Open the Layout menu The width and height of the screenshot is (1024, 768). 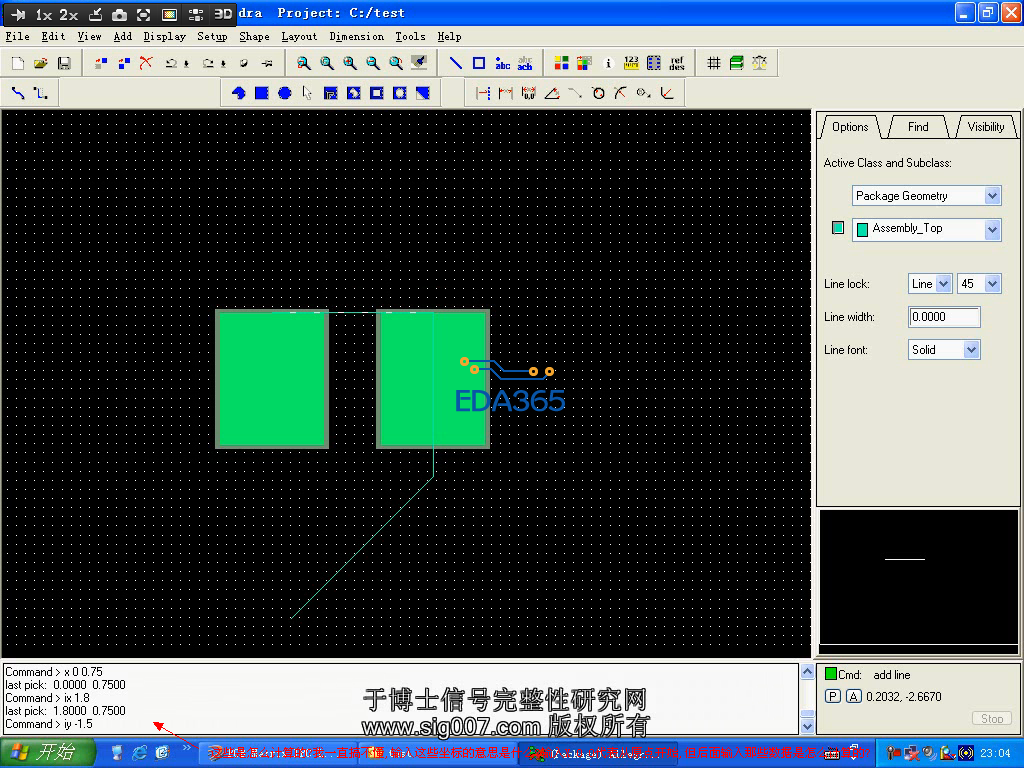point(299,37)
